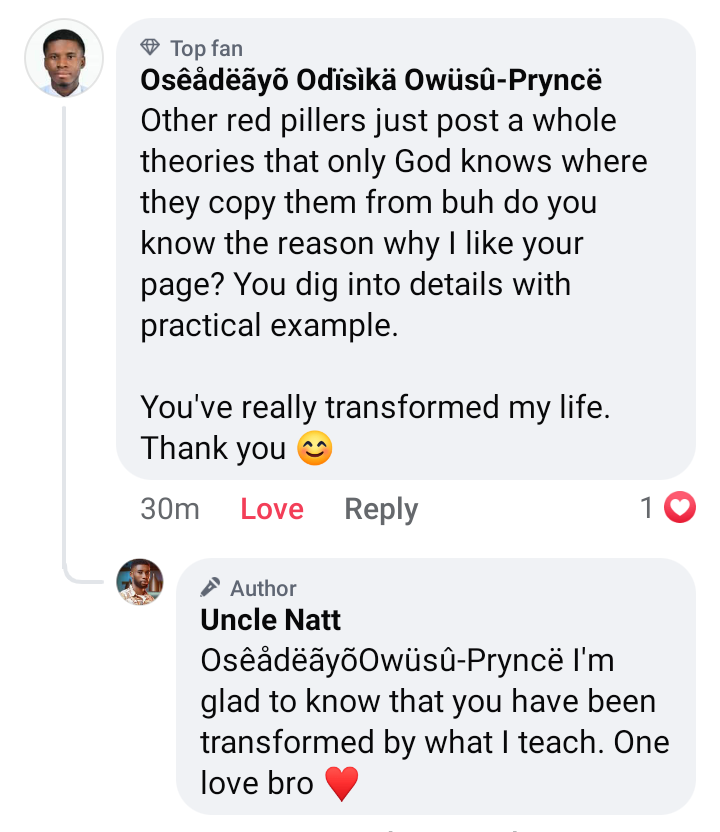Reply to the Top fan's comment
This screenshot has width=720, height=832.
click(x=381, y=509)
